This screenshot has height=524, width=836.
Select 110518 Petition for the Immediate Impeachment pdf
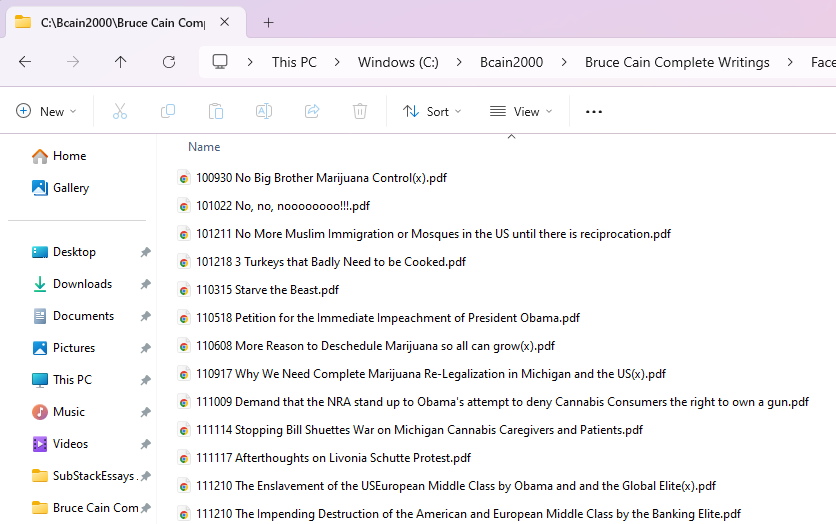coord(388,318)
